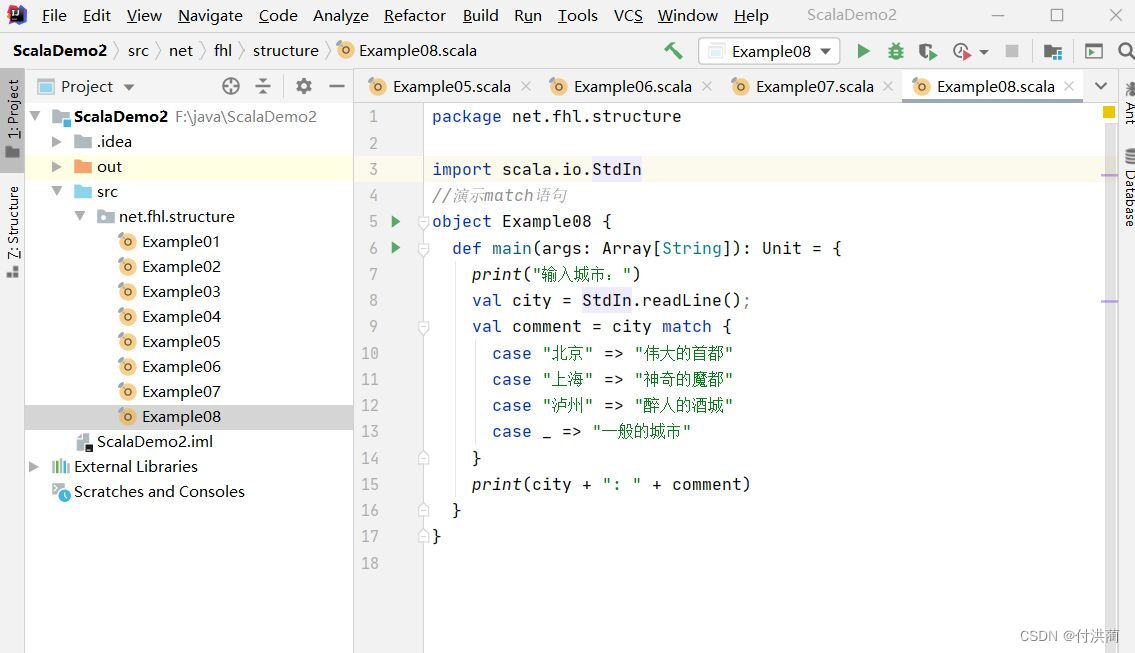
Task: Select Example04 in the project tree
Action: [x=181, y=316]
